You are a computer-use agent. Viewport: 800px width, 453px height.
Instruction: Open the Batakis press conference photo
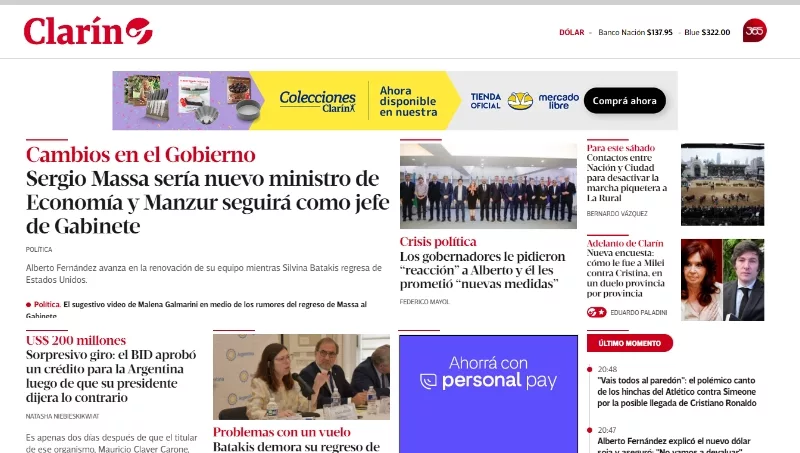click(x=302, y=377)
